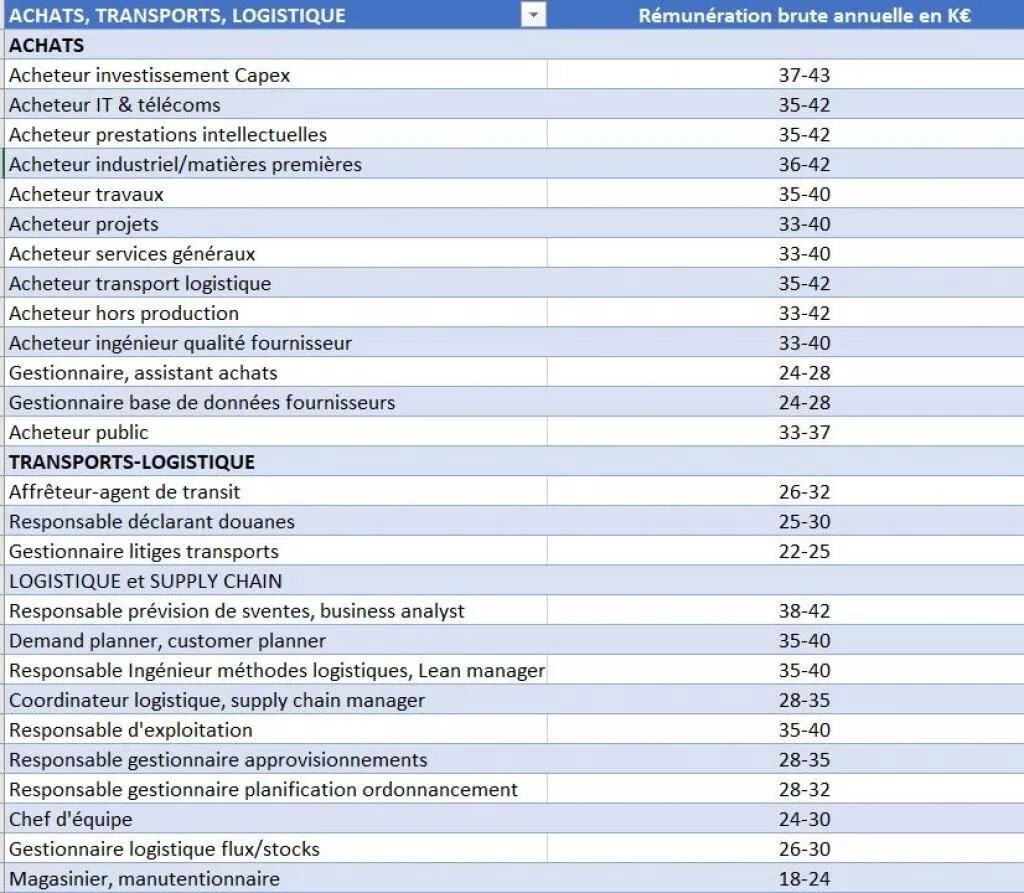Select cell 'Acheteur ingénieur qualité fournisseur'
Viewport: 1024px width, 893px height.
pyautogui.click(x=276, y=342)
